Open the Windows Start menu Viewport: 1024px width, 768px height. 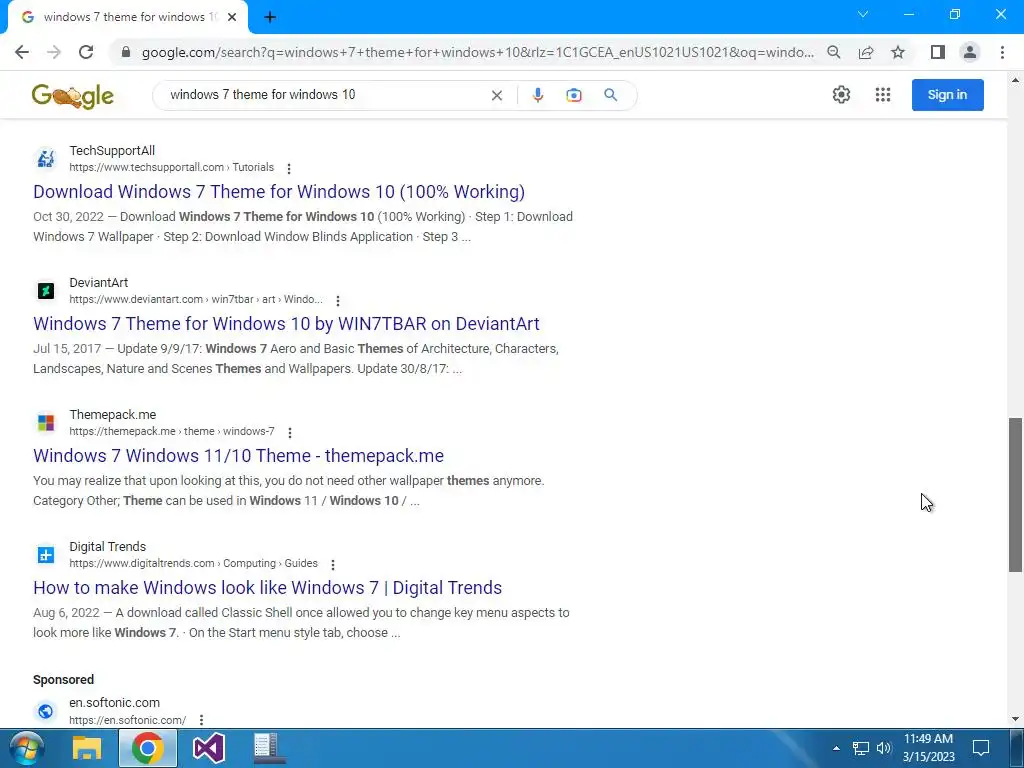point(25,748)
